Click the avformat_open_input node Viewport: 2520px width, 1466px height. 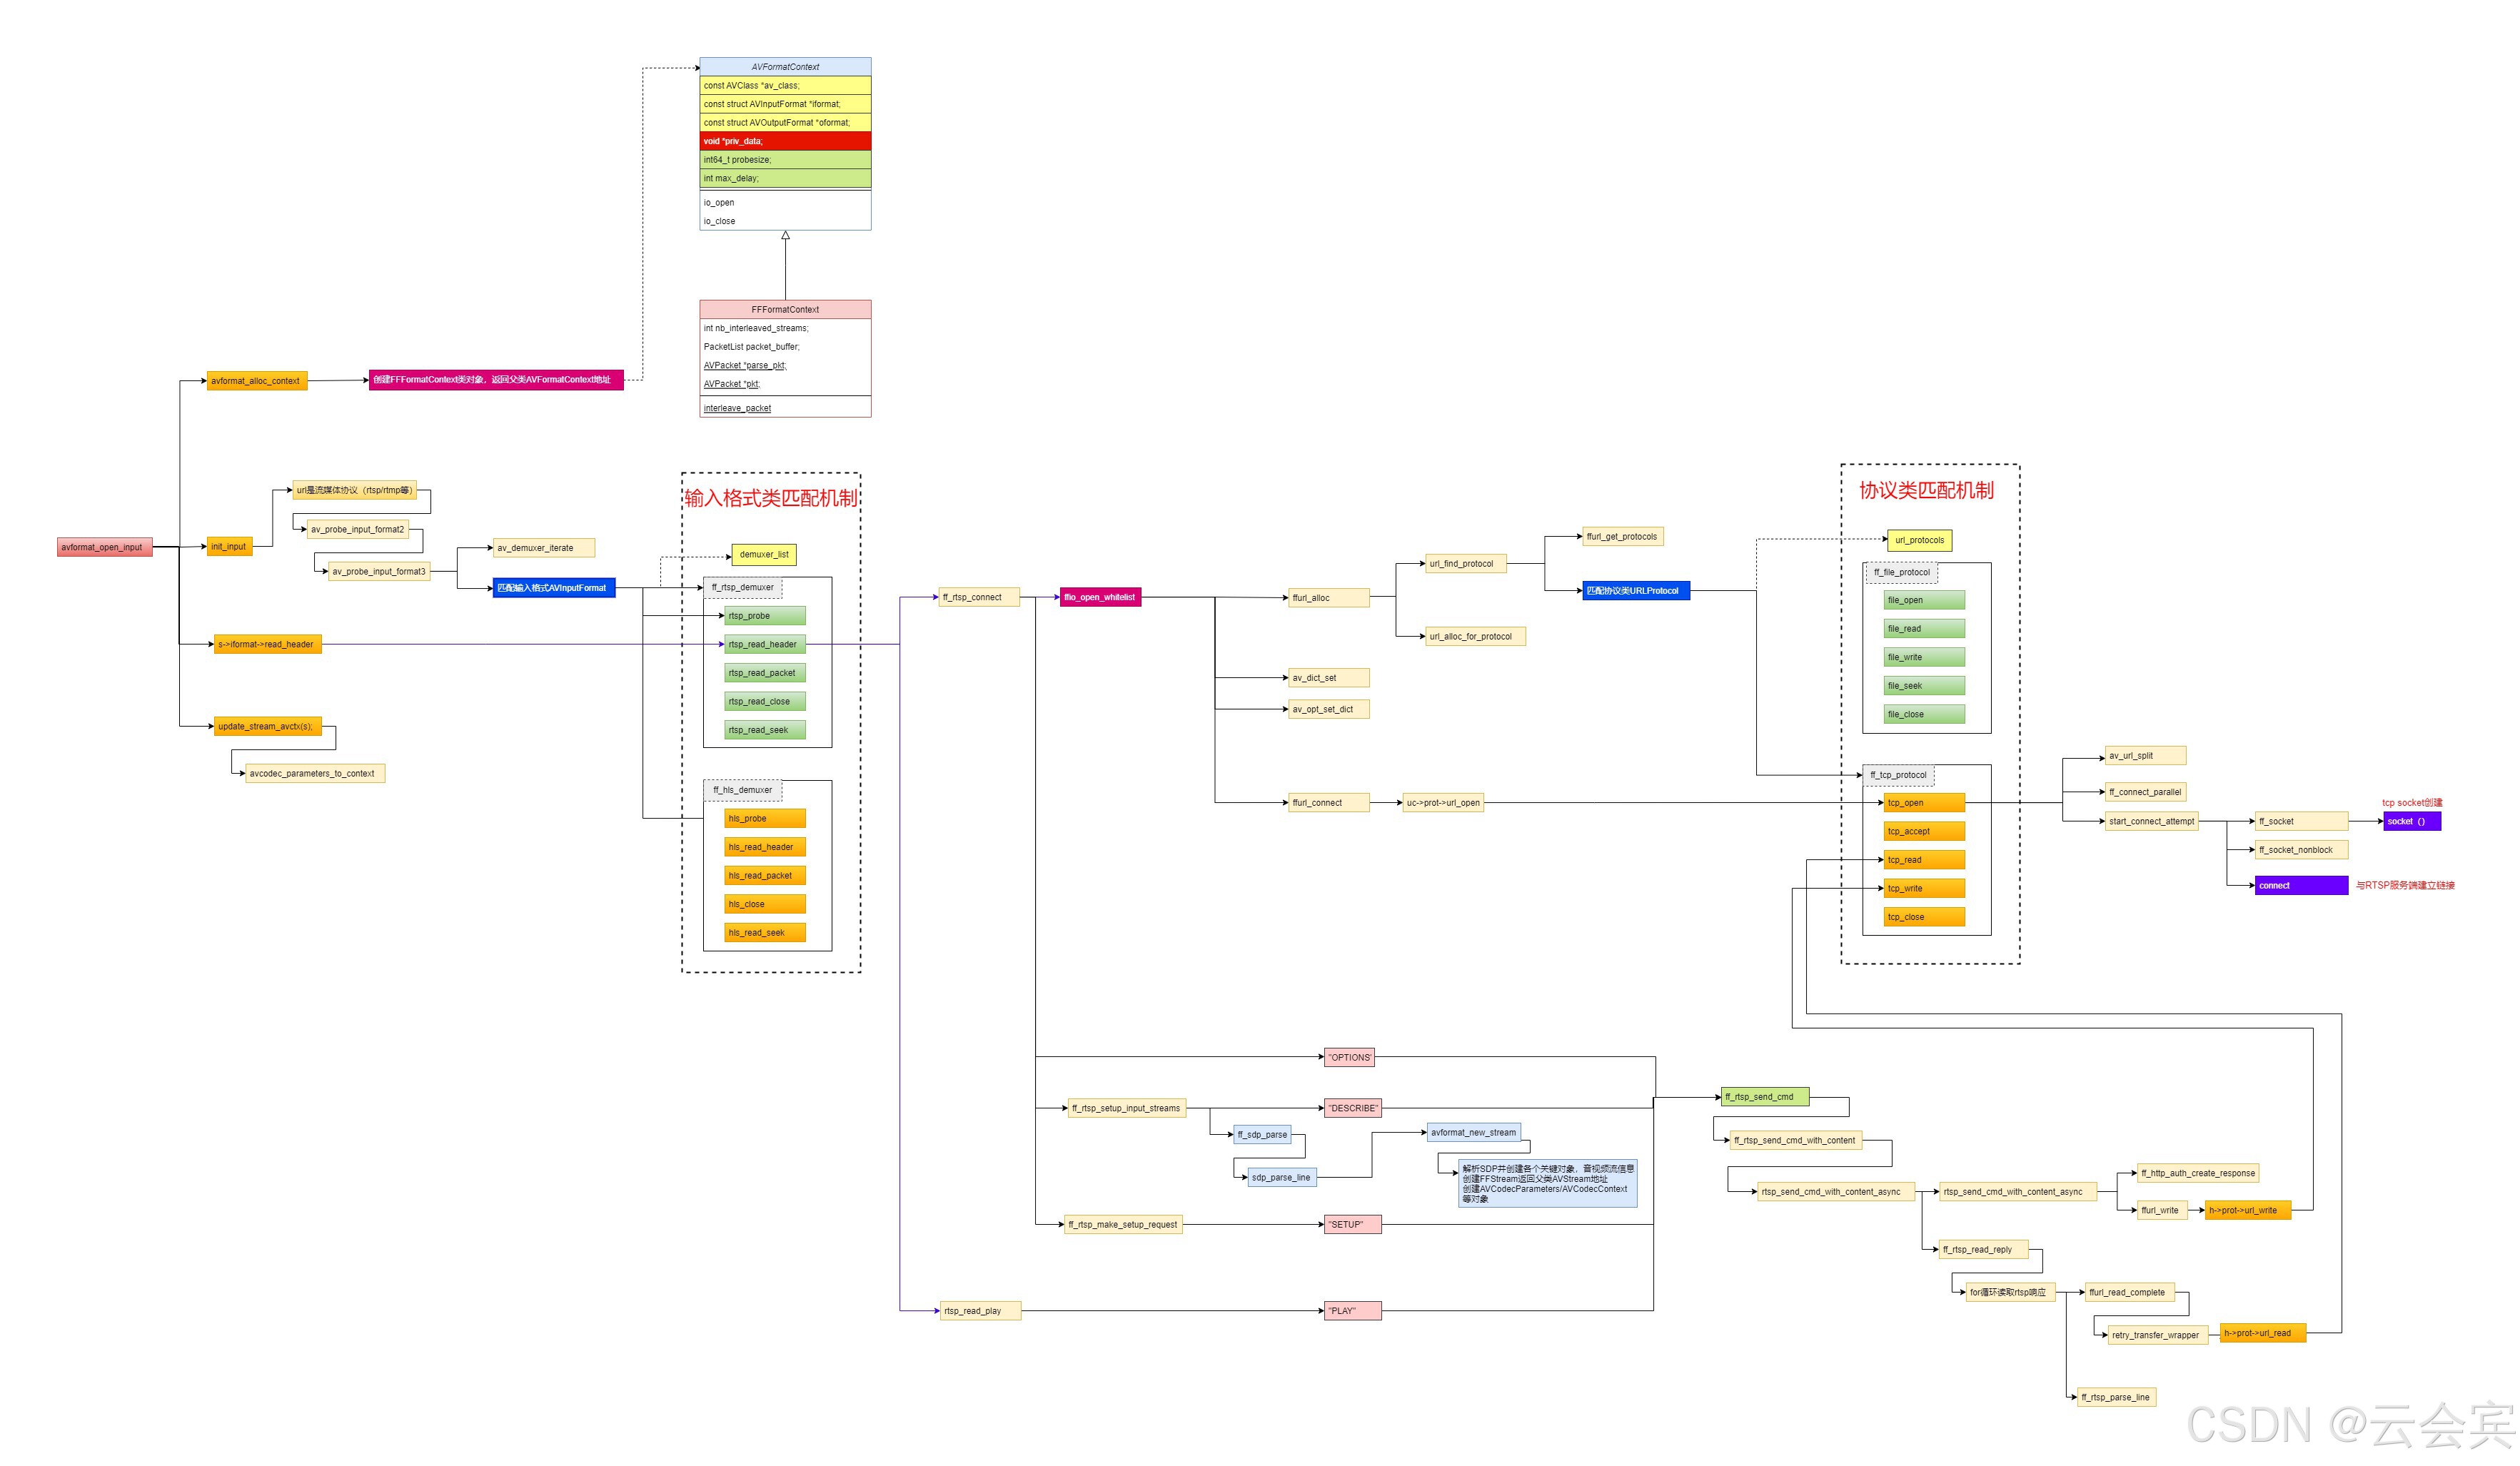104,547
